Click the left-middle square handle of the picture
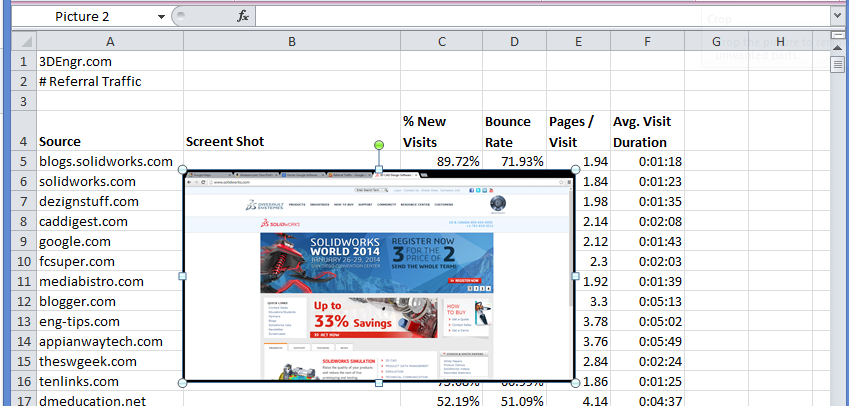 point(183,276)
